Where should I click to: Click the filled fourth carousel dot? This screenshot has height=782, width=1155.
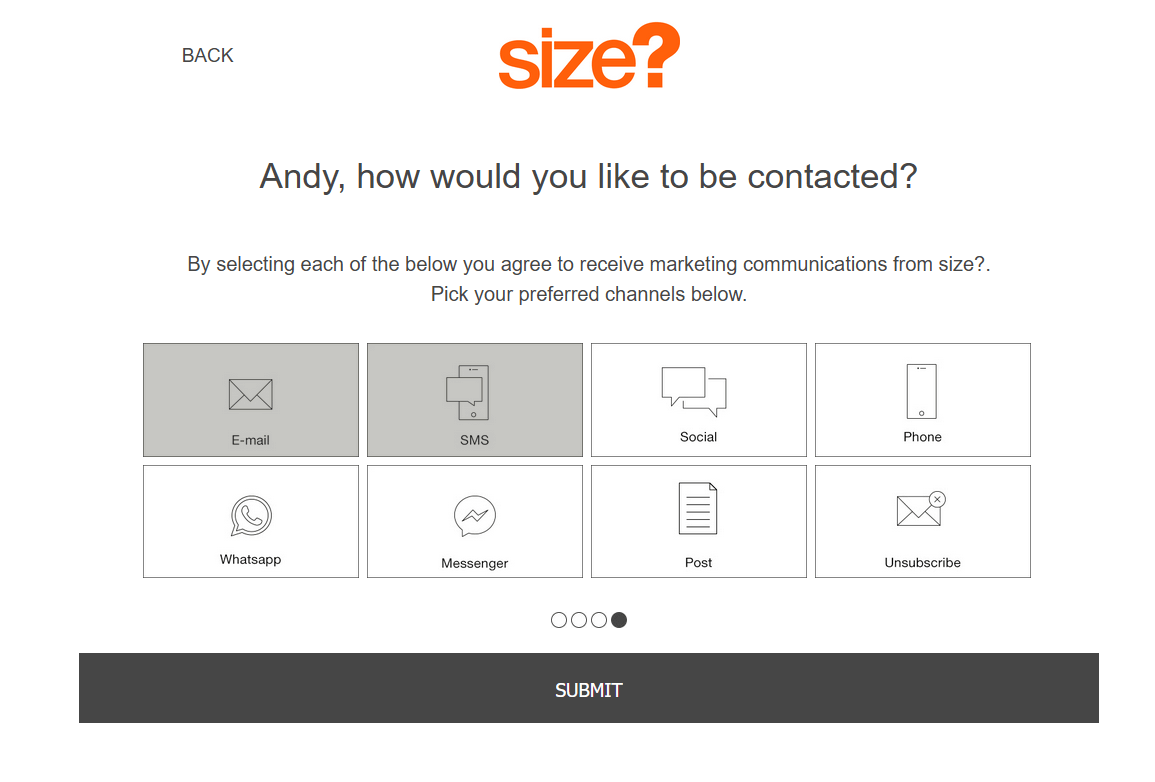(619, 620)
